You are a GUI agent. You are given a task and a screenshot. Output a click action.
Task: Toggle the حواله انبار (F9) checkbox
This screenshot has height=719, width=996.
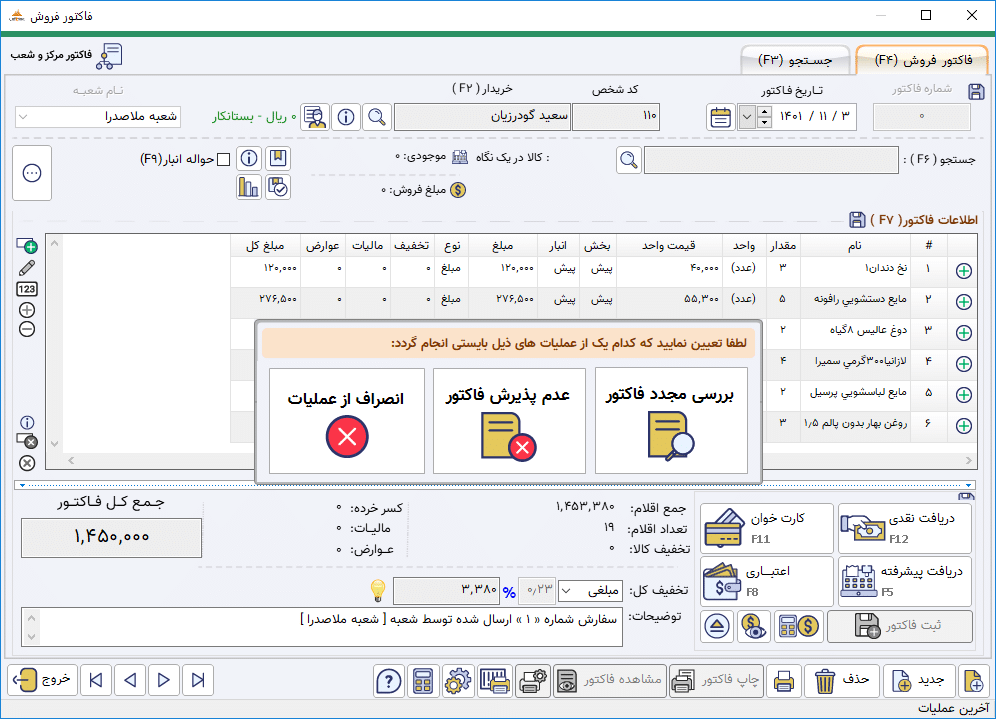click(224, 159)
